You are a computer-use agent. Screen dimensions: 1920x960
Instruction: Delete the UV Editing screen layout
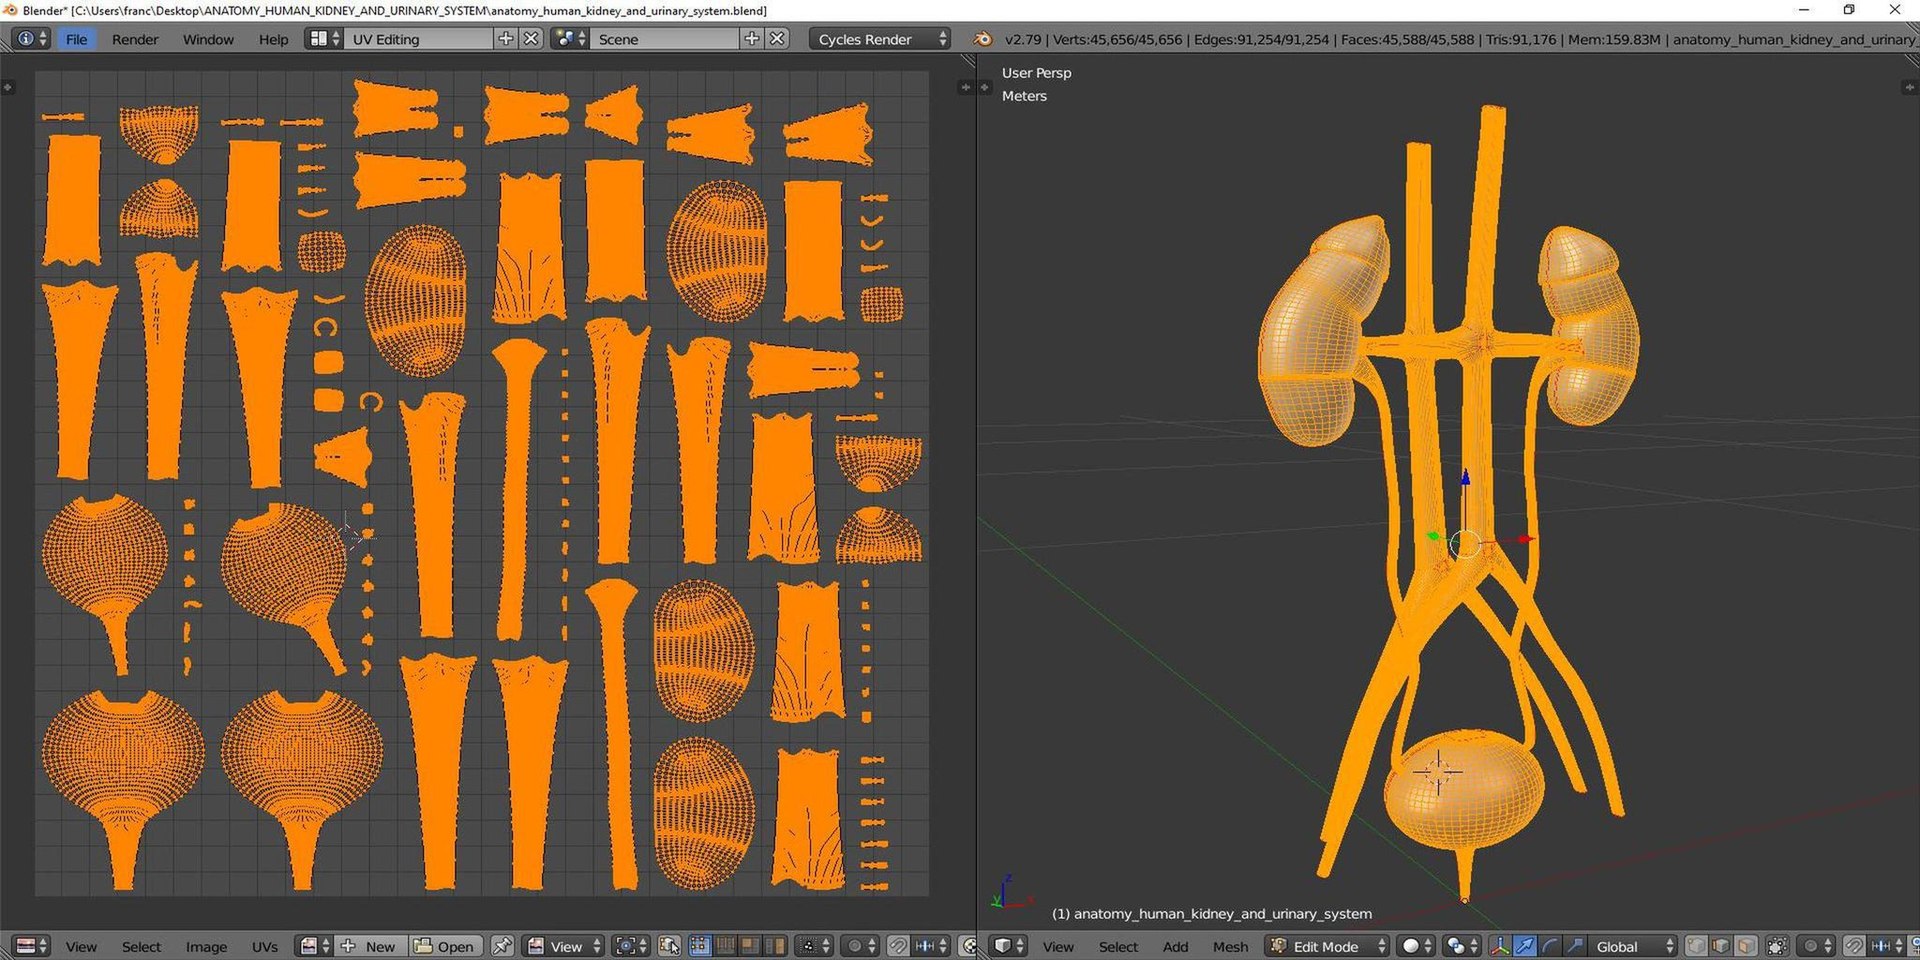531,39
